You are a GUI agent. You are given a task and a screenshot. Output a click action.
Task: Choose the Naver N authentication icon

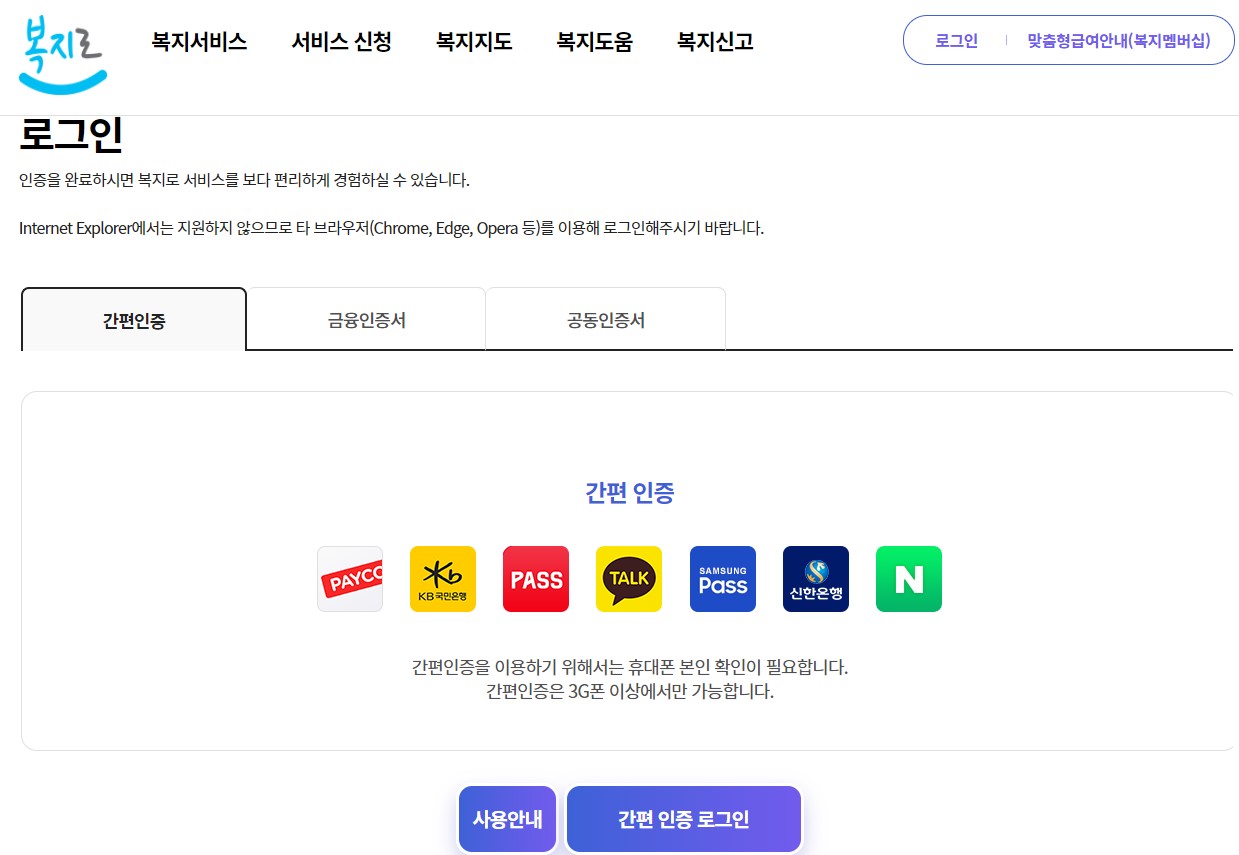point(908,578)
